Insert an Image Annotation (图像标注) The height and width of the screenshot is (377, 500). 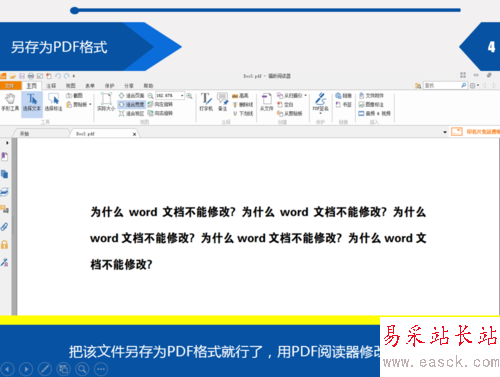pyautogui.click(x=371, y=105)
